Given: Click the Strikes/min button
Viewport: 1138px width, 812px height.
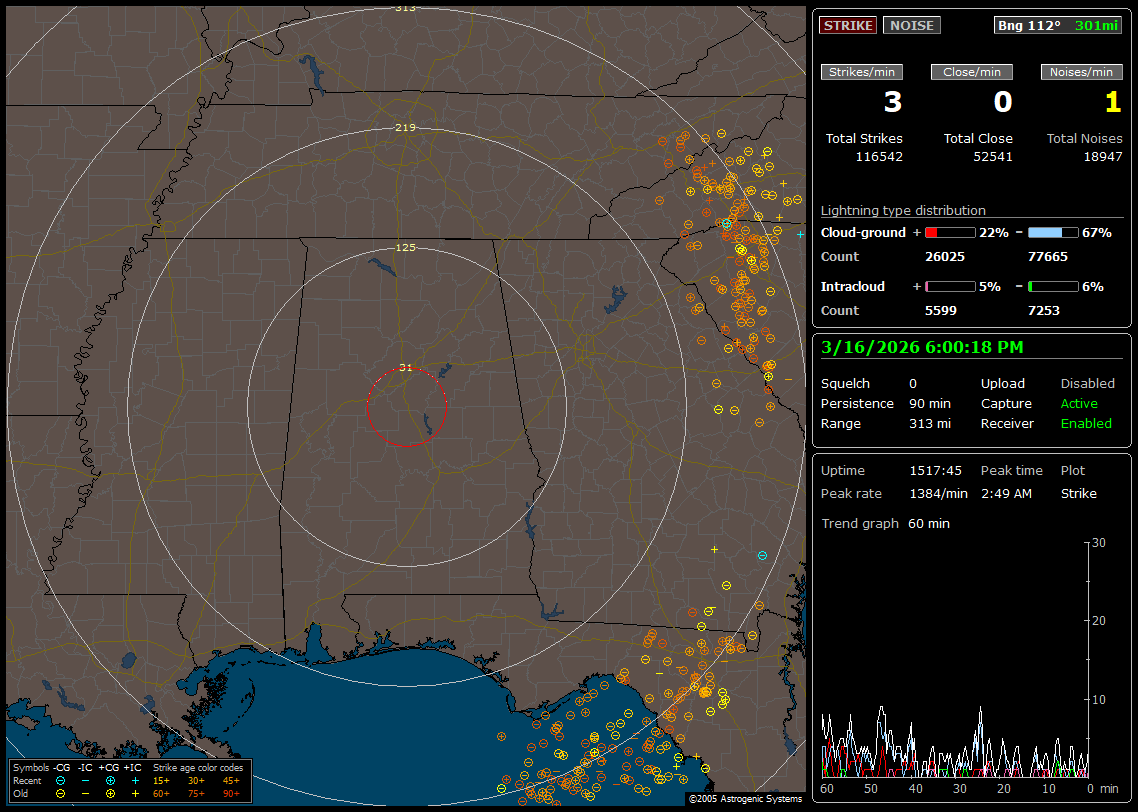Looking at the screenshot, I should coord(862,72).
